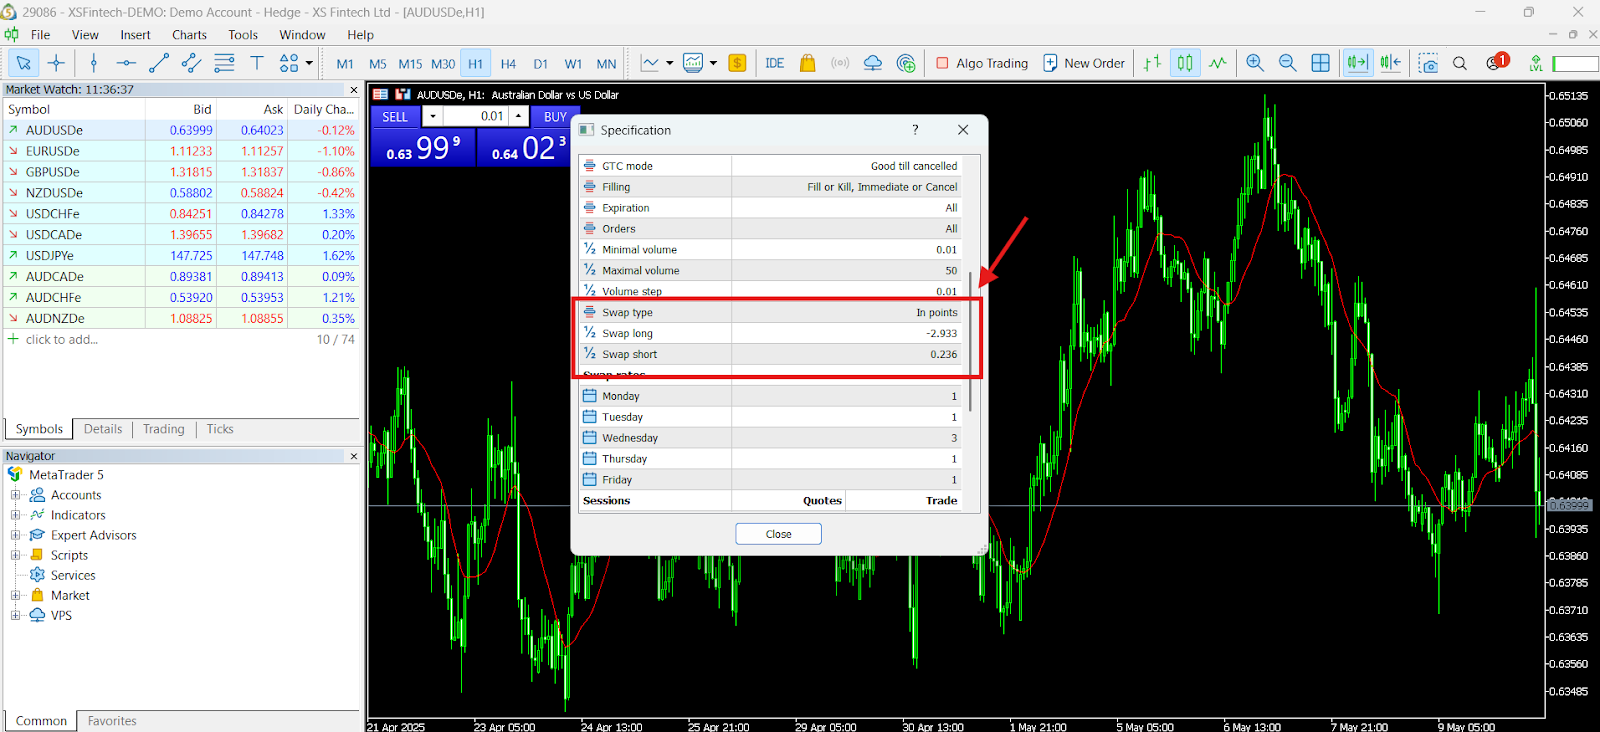
Task: Expand the Indicators tree node
Action: (15, 515)
